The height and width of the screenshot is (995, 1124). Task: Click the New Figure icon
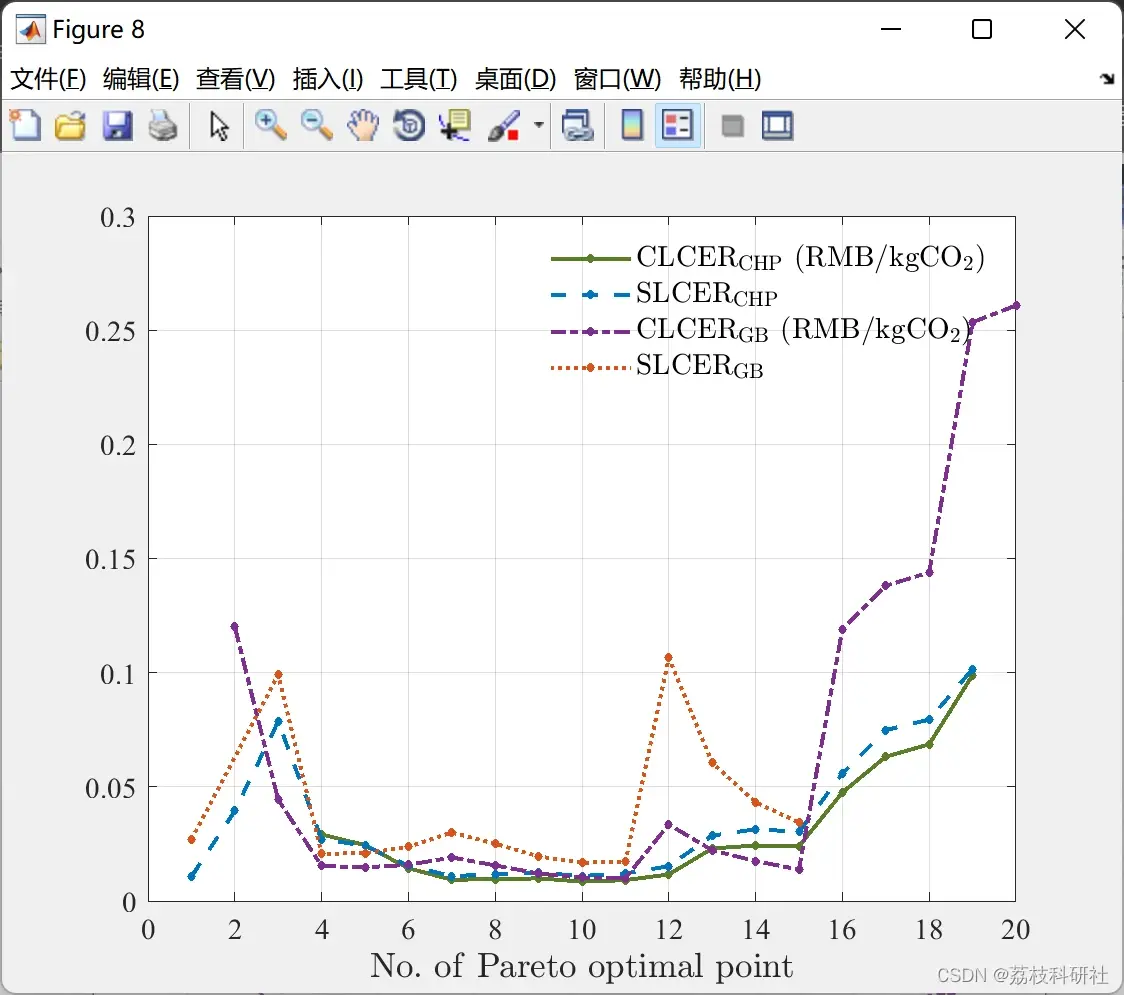pyautogui.click(x=26, y=125)
